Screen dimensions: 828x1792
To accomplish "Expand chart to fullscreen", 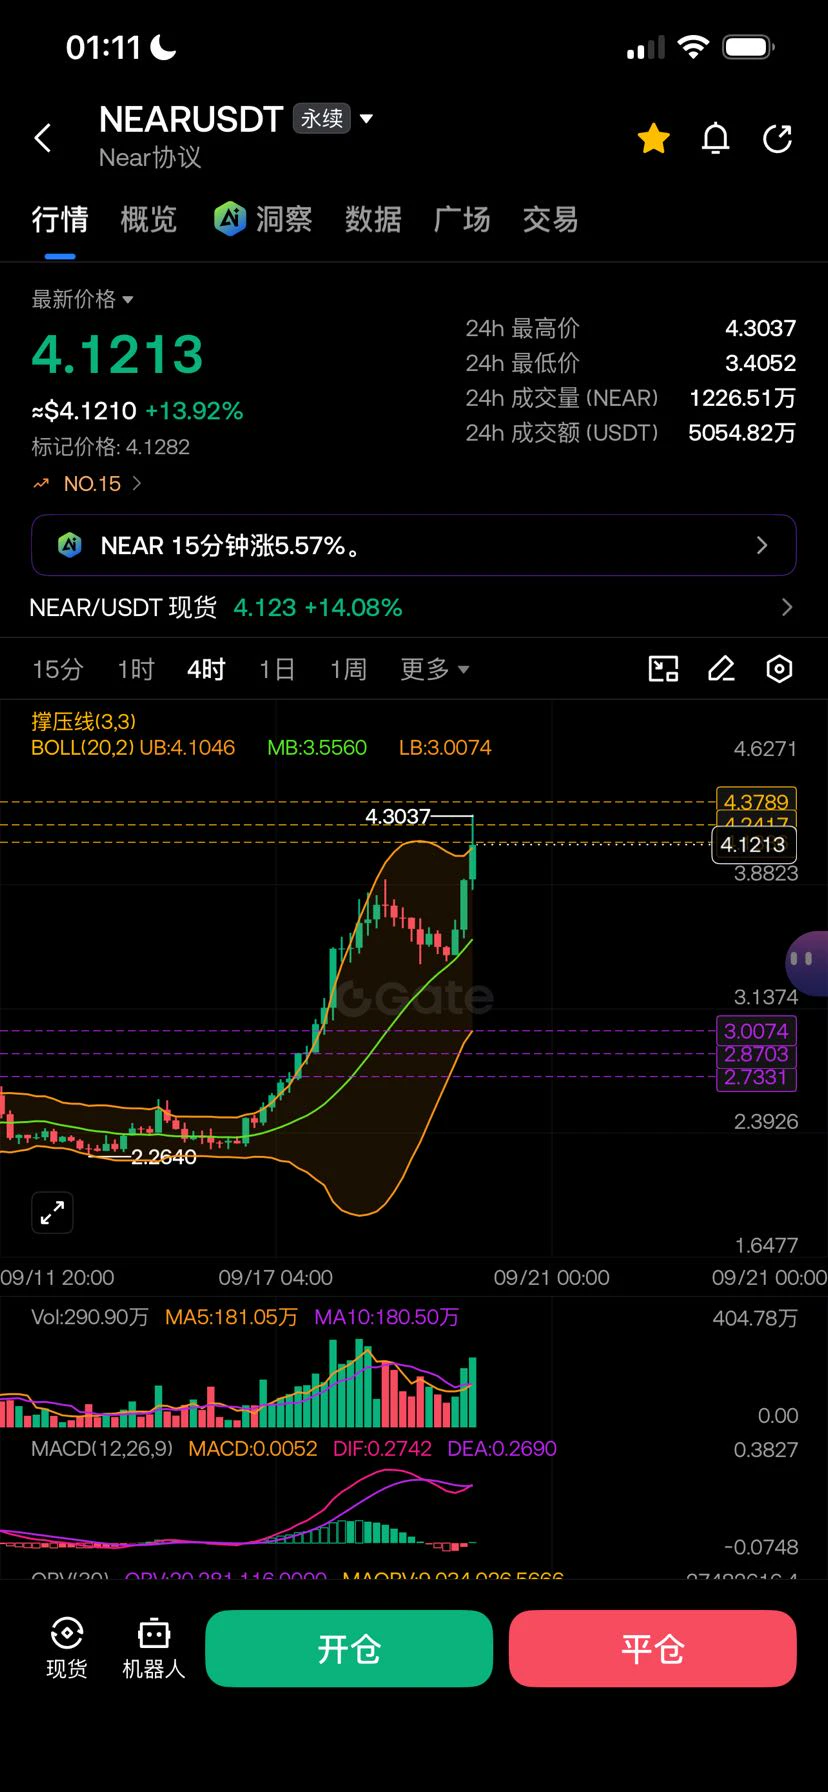I will click(x=52, y=1213).
